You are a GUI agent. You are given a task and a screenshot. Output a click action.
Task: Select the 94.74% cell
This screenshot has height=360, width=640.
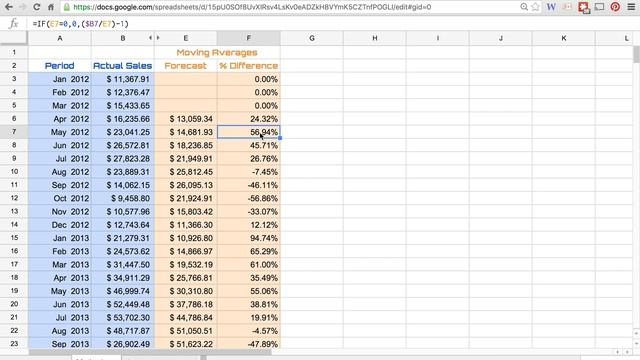point(249,238)
